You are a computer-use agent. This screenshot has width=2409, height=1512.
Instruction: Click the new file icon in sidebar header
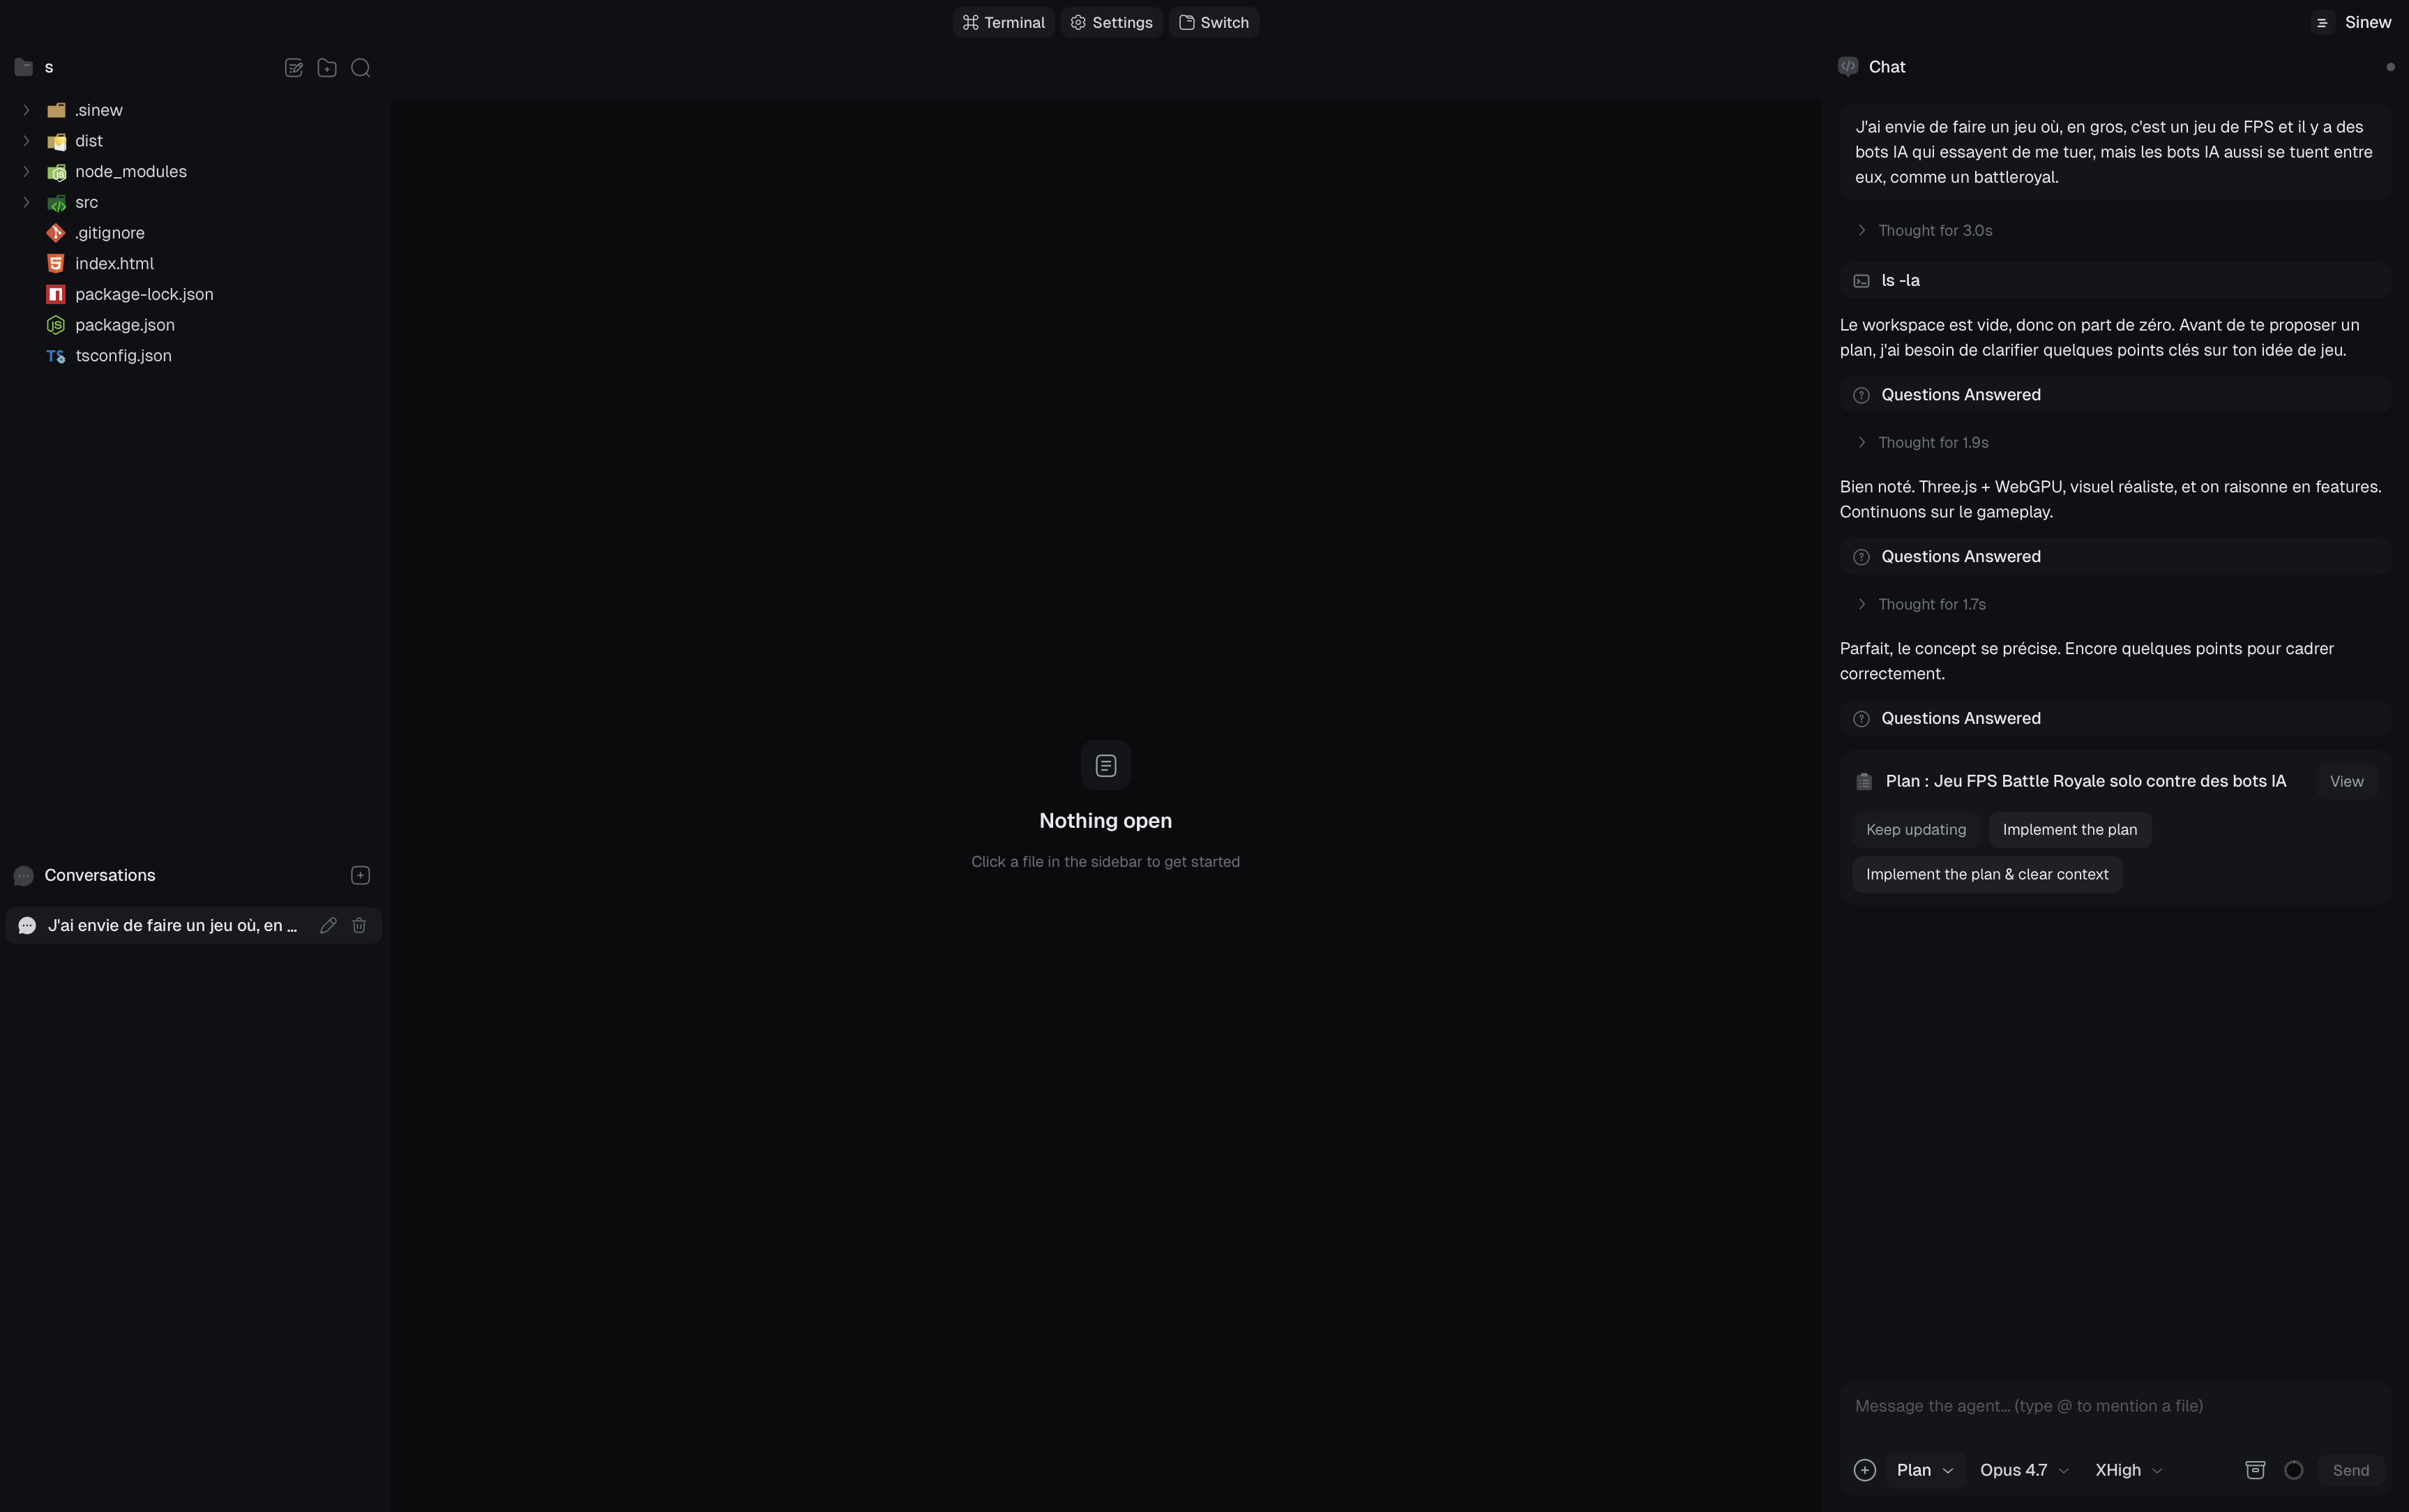293,68
